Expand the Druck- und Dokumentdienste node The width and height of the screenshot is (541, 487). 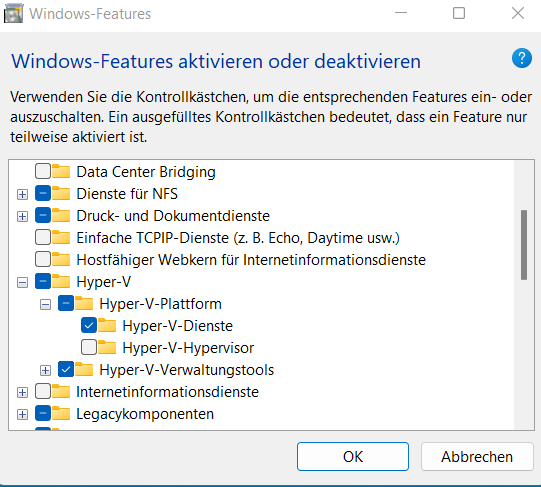(22, 216)
